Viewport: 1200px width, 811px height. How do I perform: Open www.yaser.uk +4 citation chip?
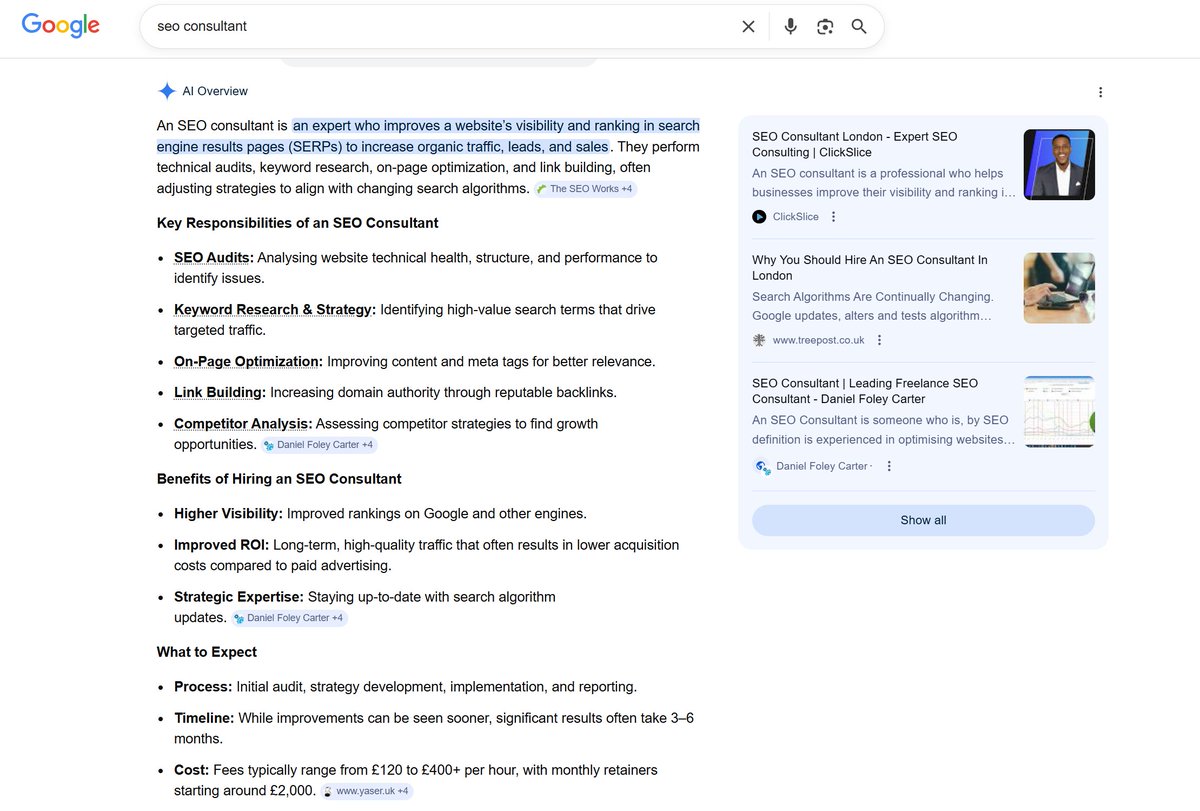366,791
